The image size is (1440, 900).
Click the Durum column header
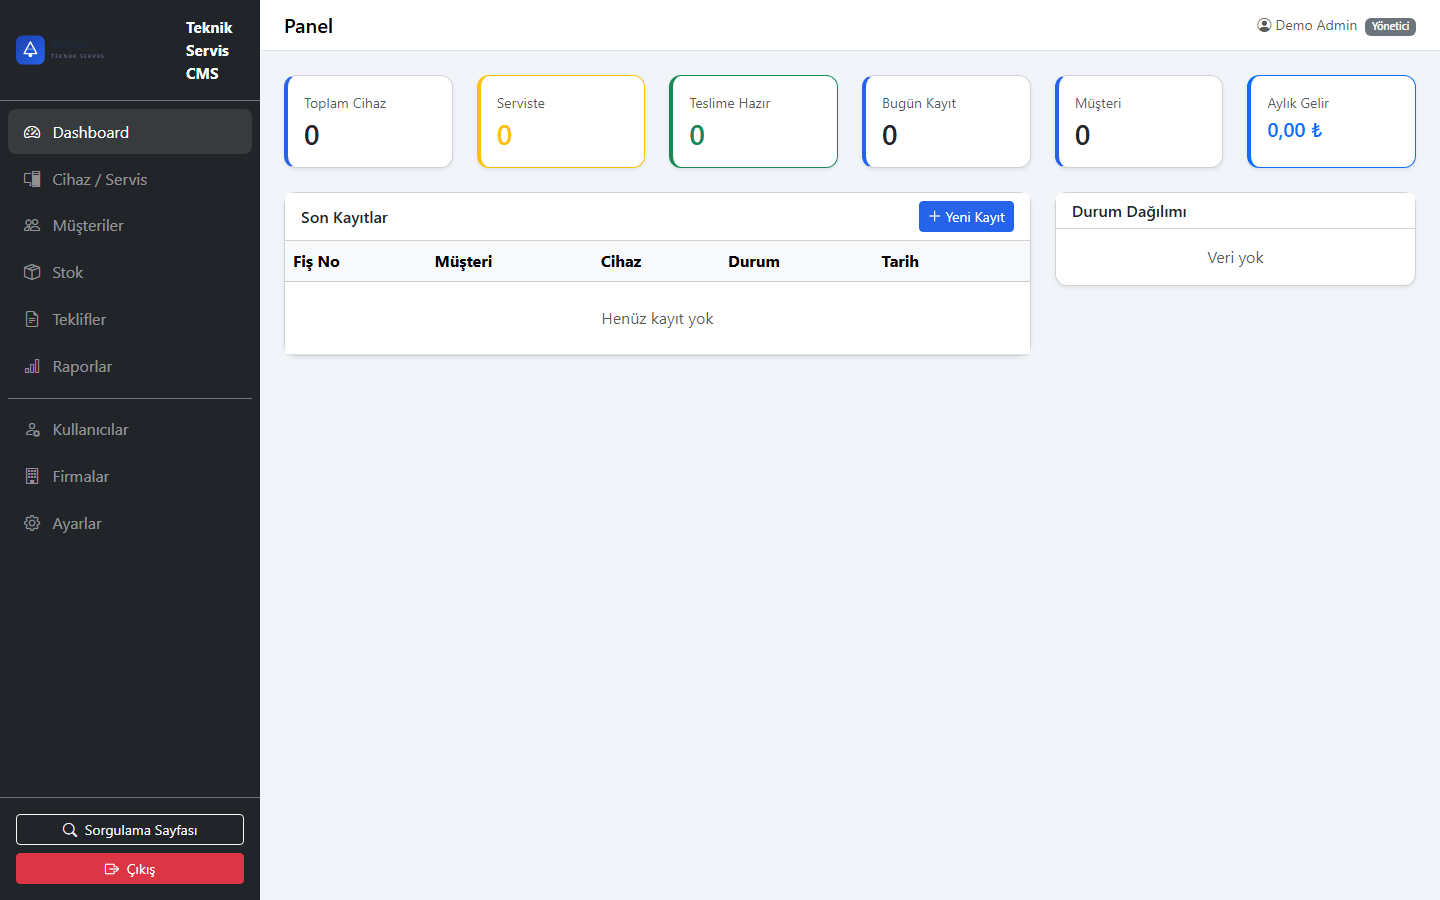coord(754,261)
